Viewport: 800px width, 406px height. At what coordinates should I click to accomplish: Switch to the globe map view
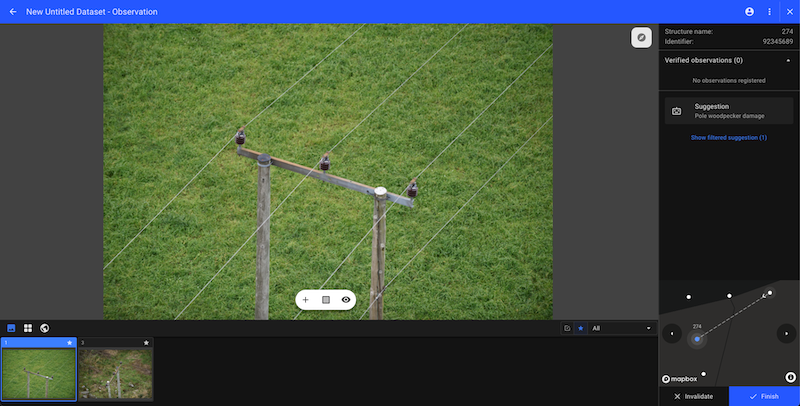point(45,328)
